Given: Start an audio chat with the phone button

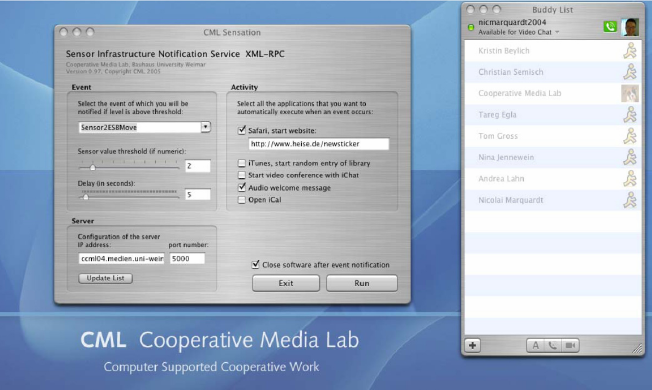Looking at the screenshot, I should tap(553, 345).
